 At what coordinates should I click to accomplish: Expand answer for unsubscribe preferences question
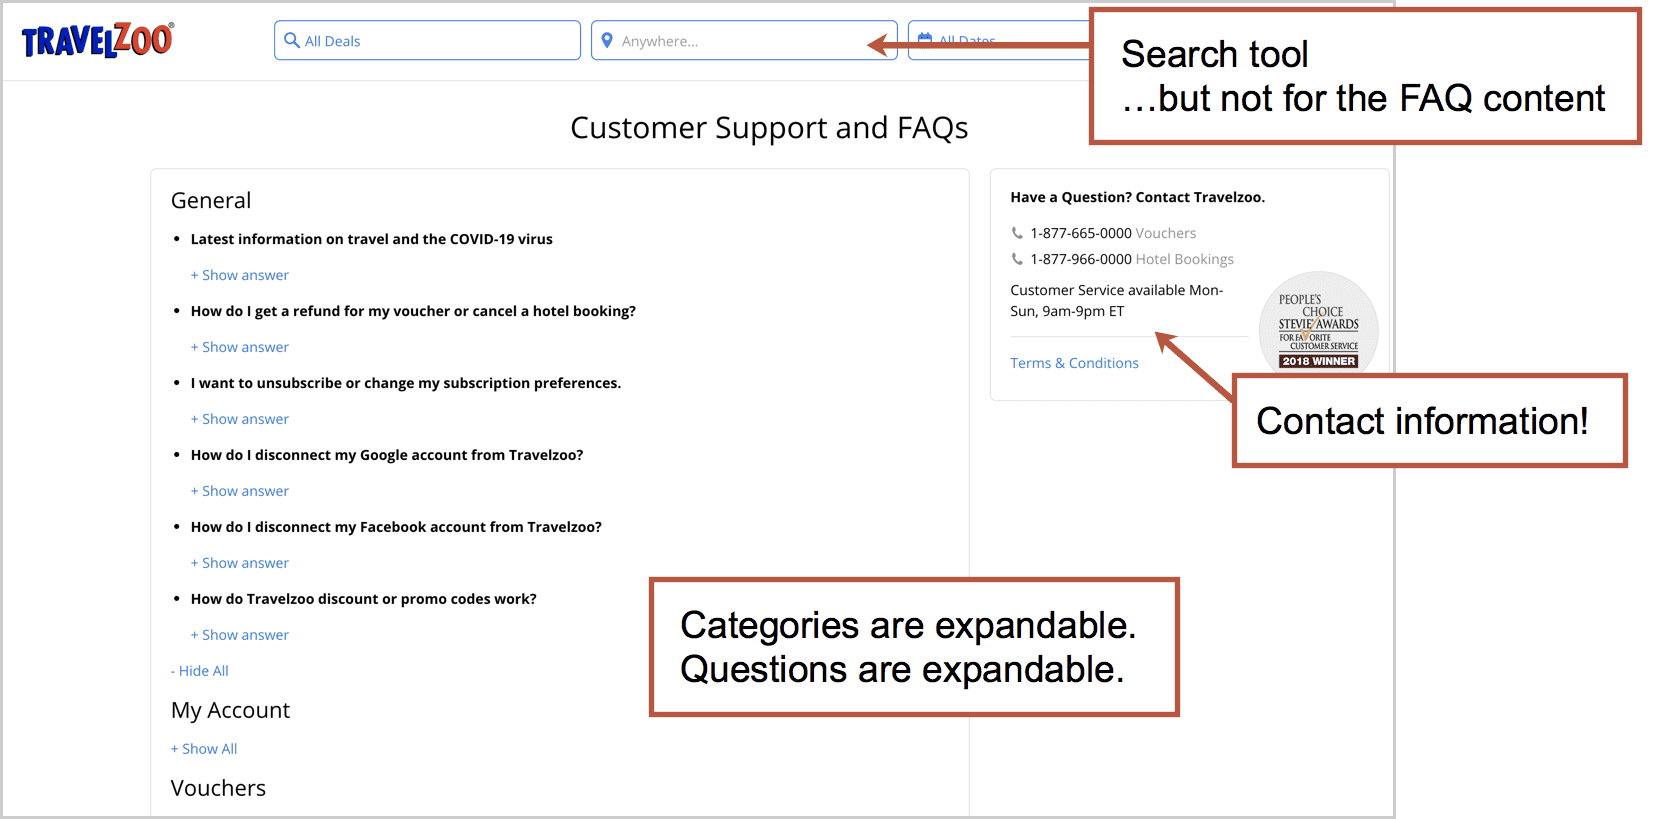coord(240,419)
